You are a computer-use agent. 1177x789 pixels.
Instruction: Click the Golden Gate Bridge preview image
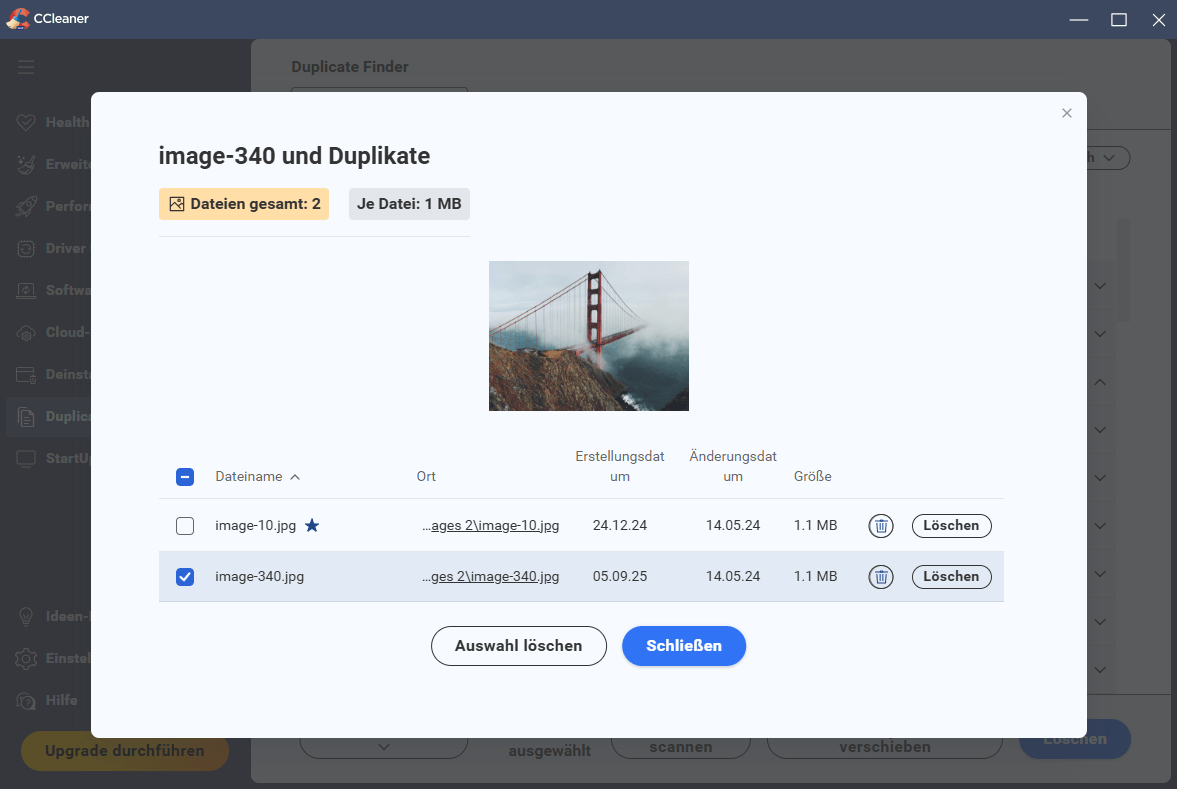[x=588, y=336]
